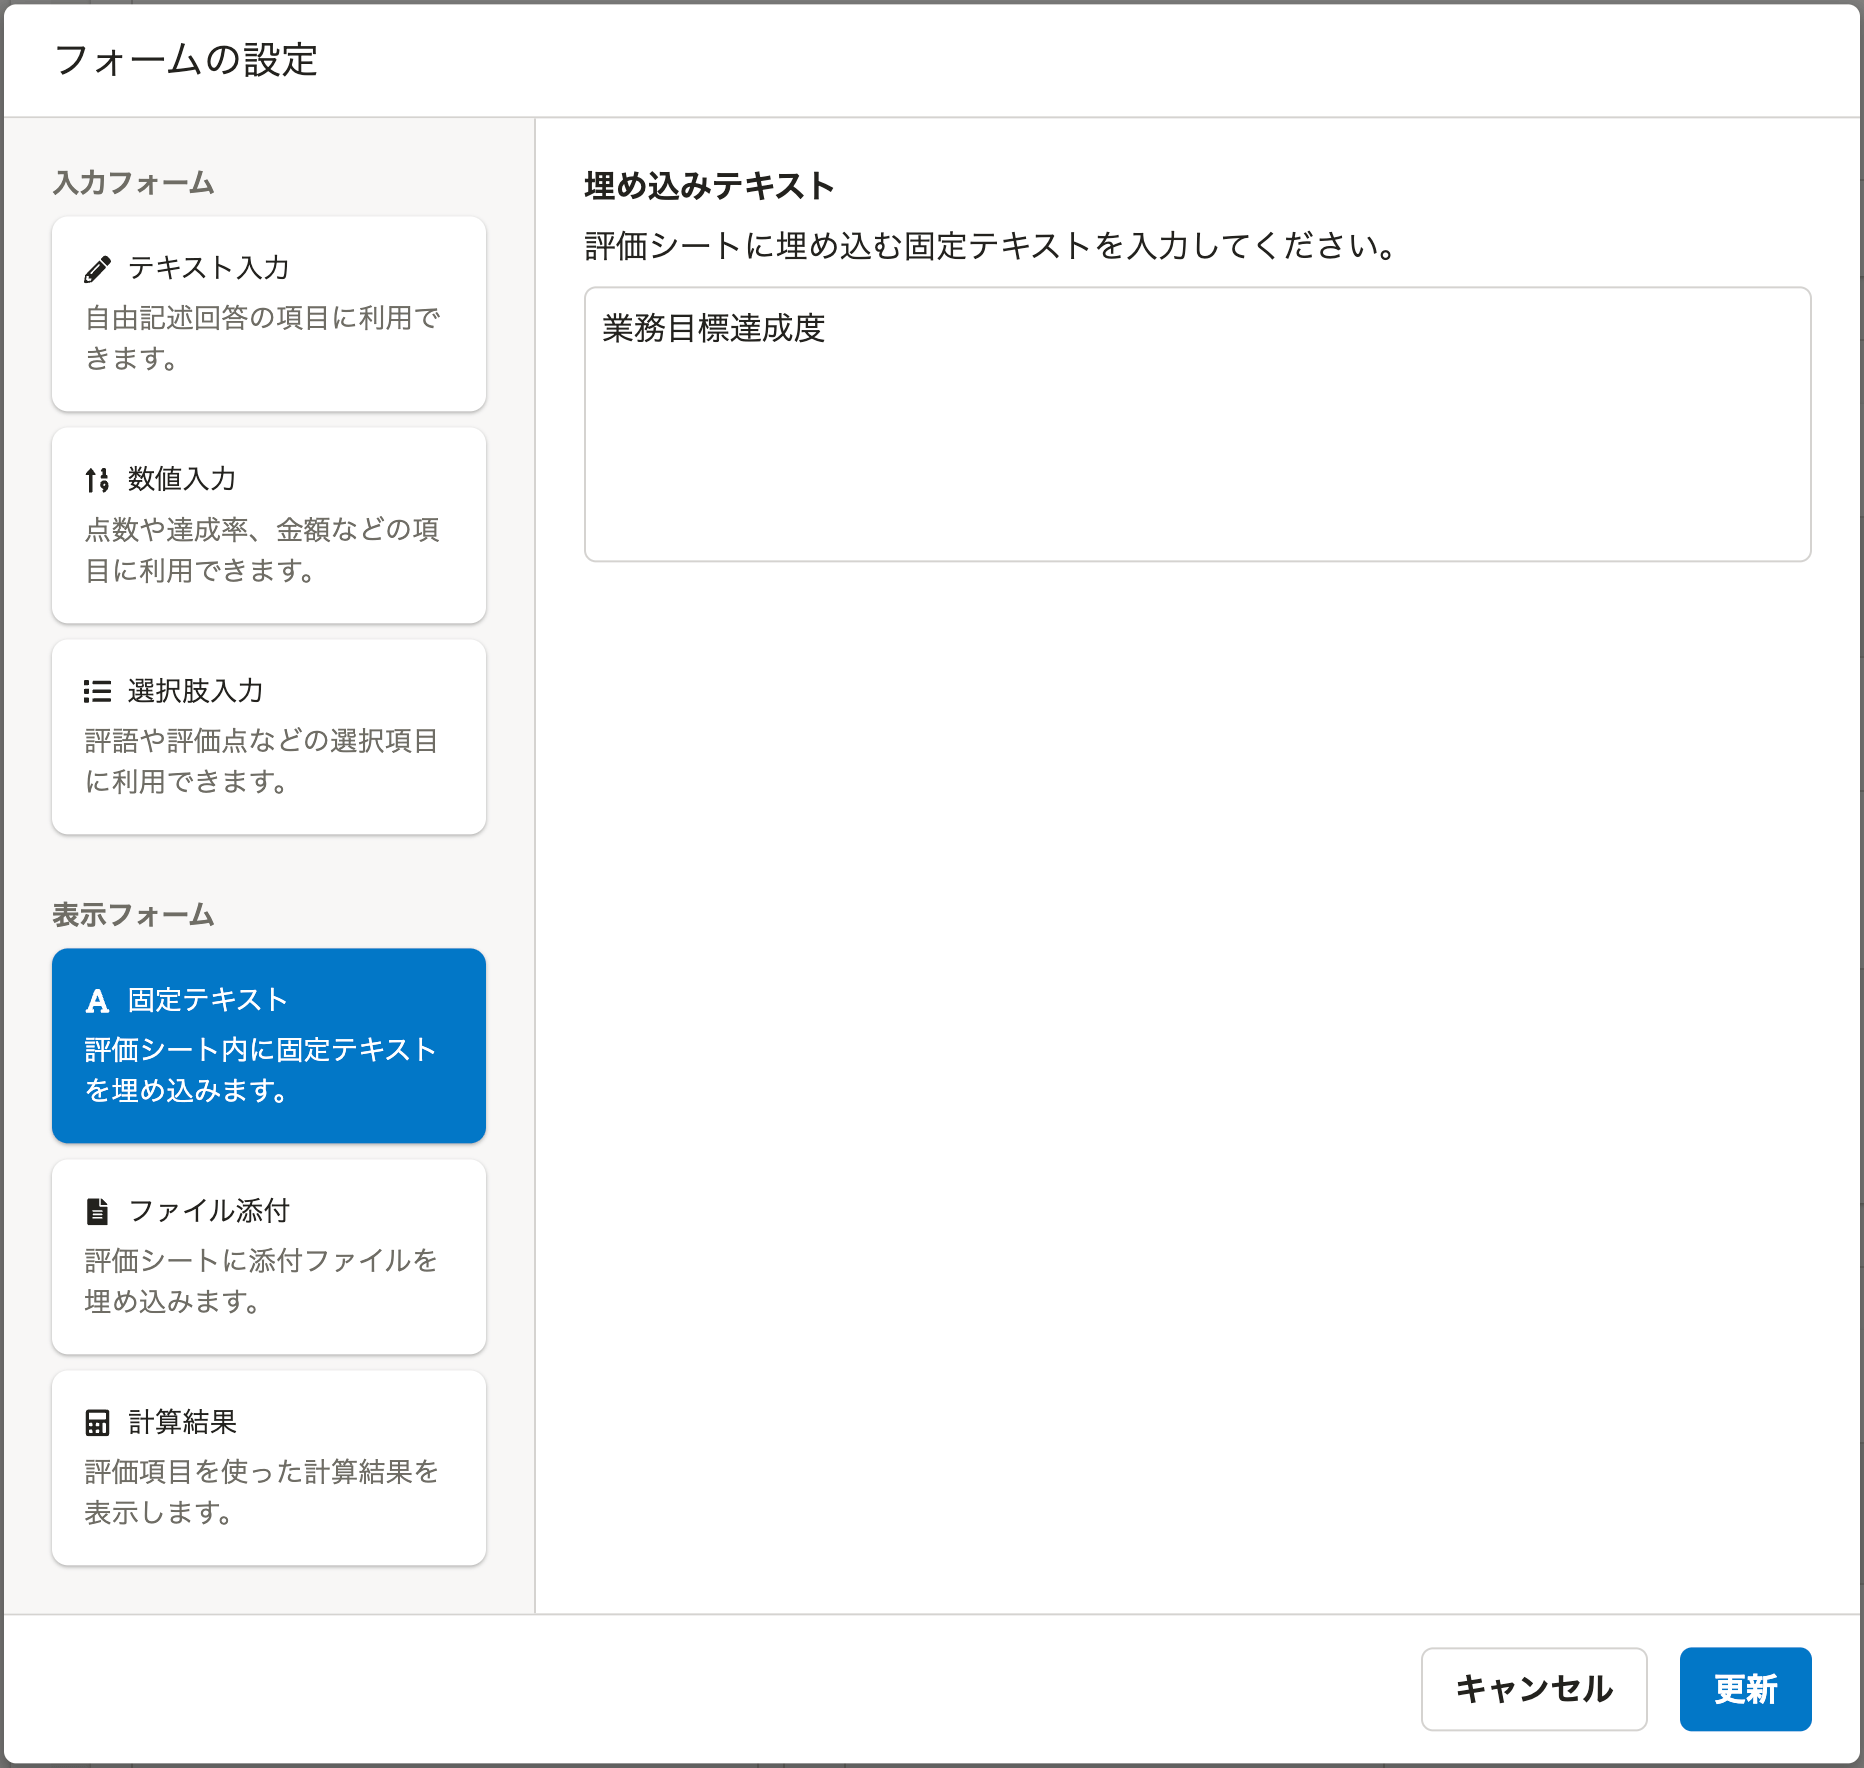Viewport: 1864px width, 1768px height.
Task: Click the list icon for 選択肢入力
Action: click(x=97, y=691)
